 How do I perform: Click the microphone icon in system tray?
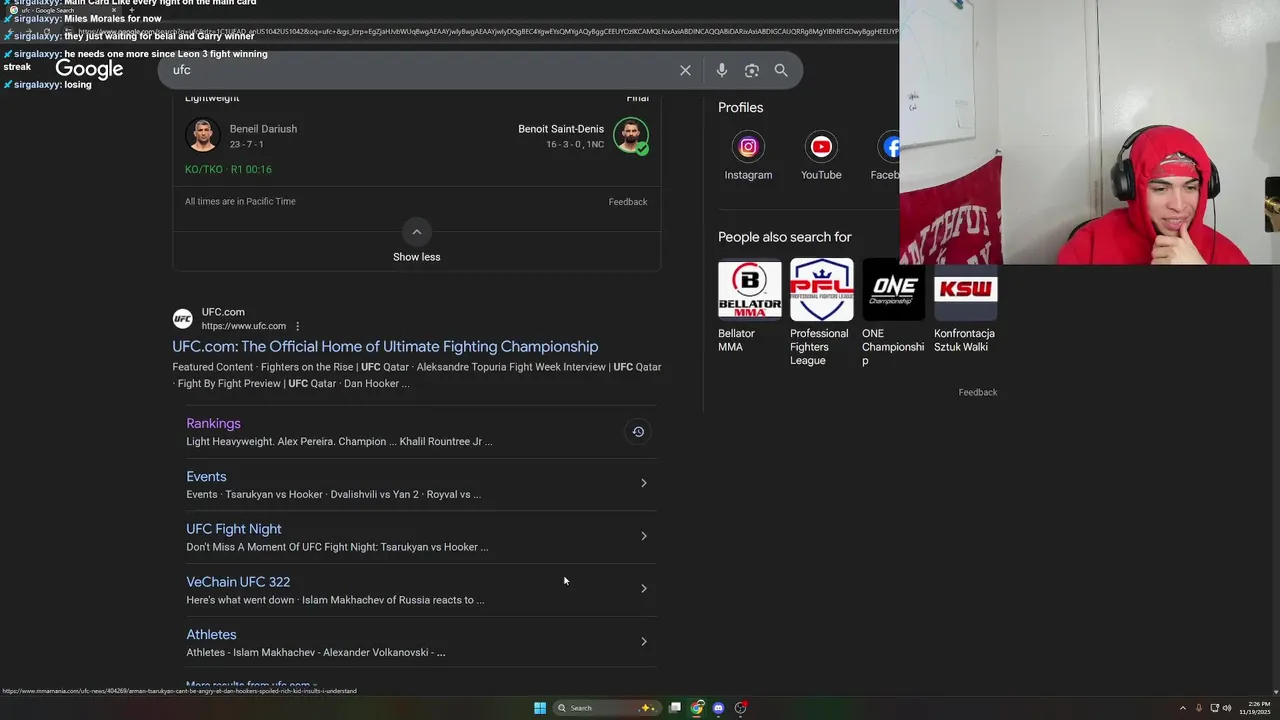pyautogui.click(x=1199, y=708)
